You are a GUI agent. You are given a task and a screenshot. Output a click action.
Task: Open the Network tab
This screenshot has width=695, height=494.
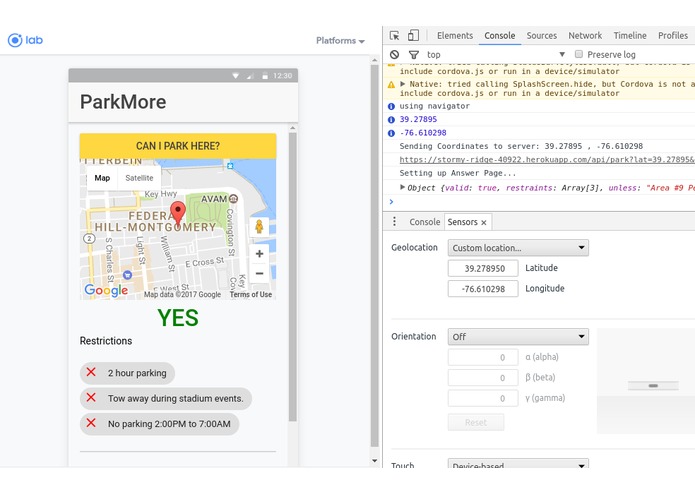tap(585, 35)
